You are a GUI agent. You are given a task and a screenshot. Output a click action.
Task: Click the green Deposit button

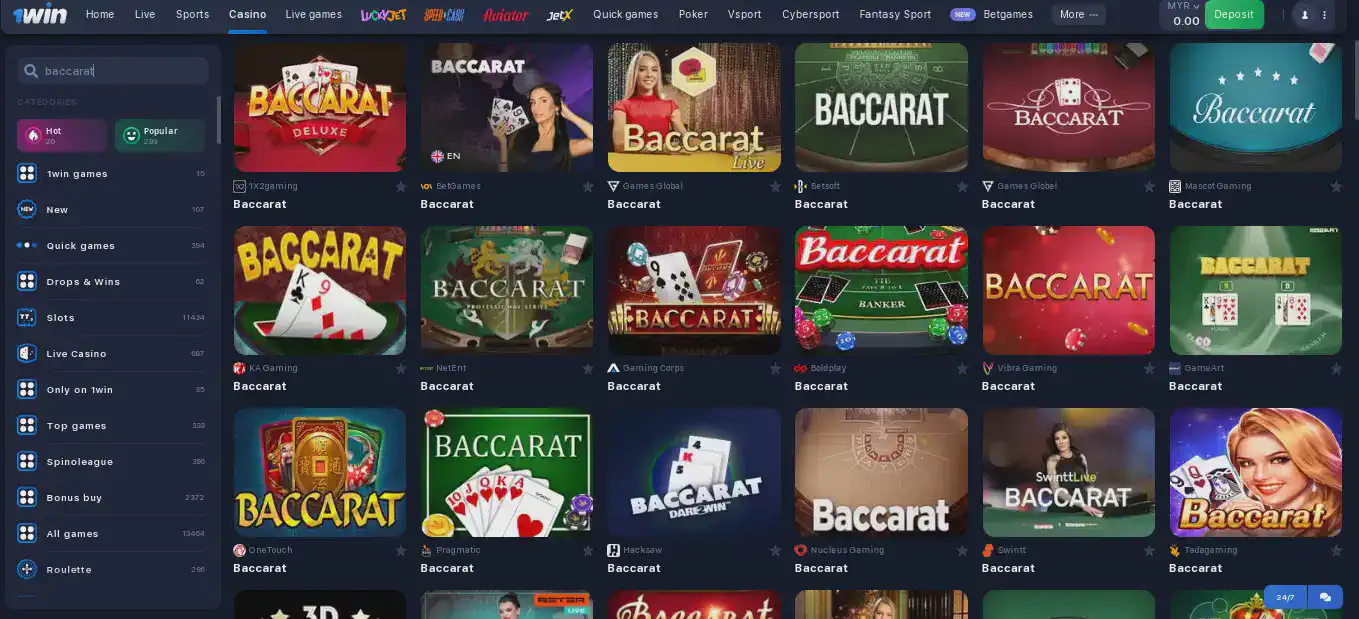pyautogui.click(x=1234, y=15)
